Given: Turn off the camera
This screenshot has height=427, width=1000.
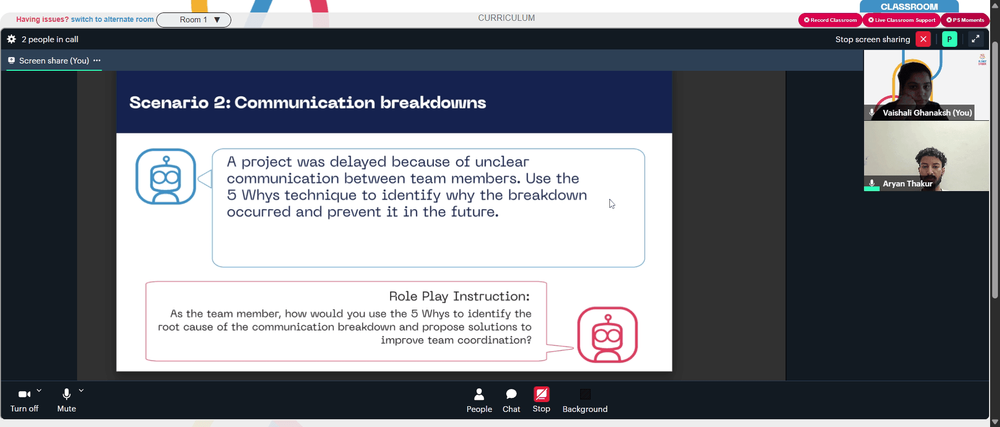Looking at the screenshot, I should click(24, 401).
